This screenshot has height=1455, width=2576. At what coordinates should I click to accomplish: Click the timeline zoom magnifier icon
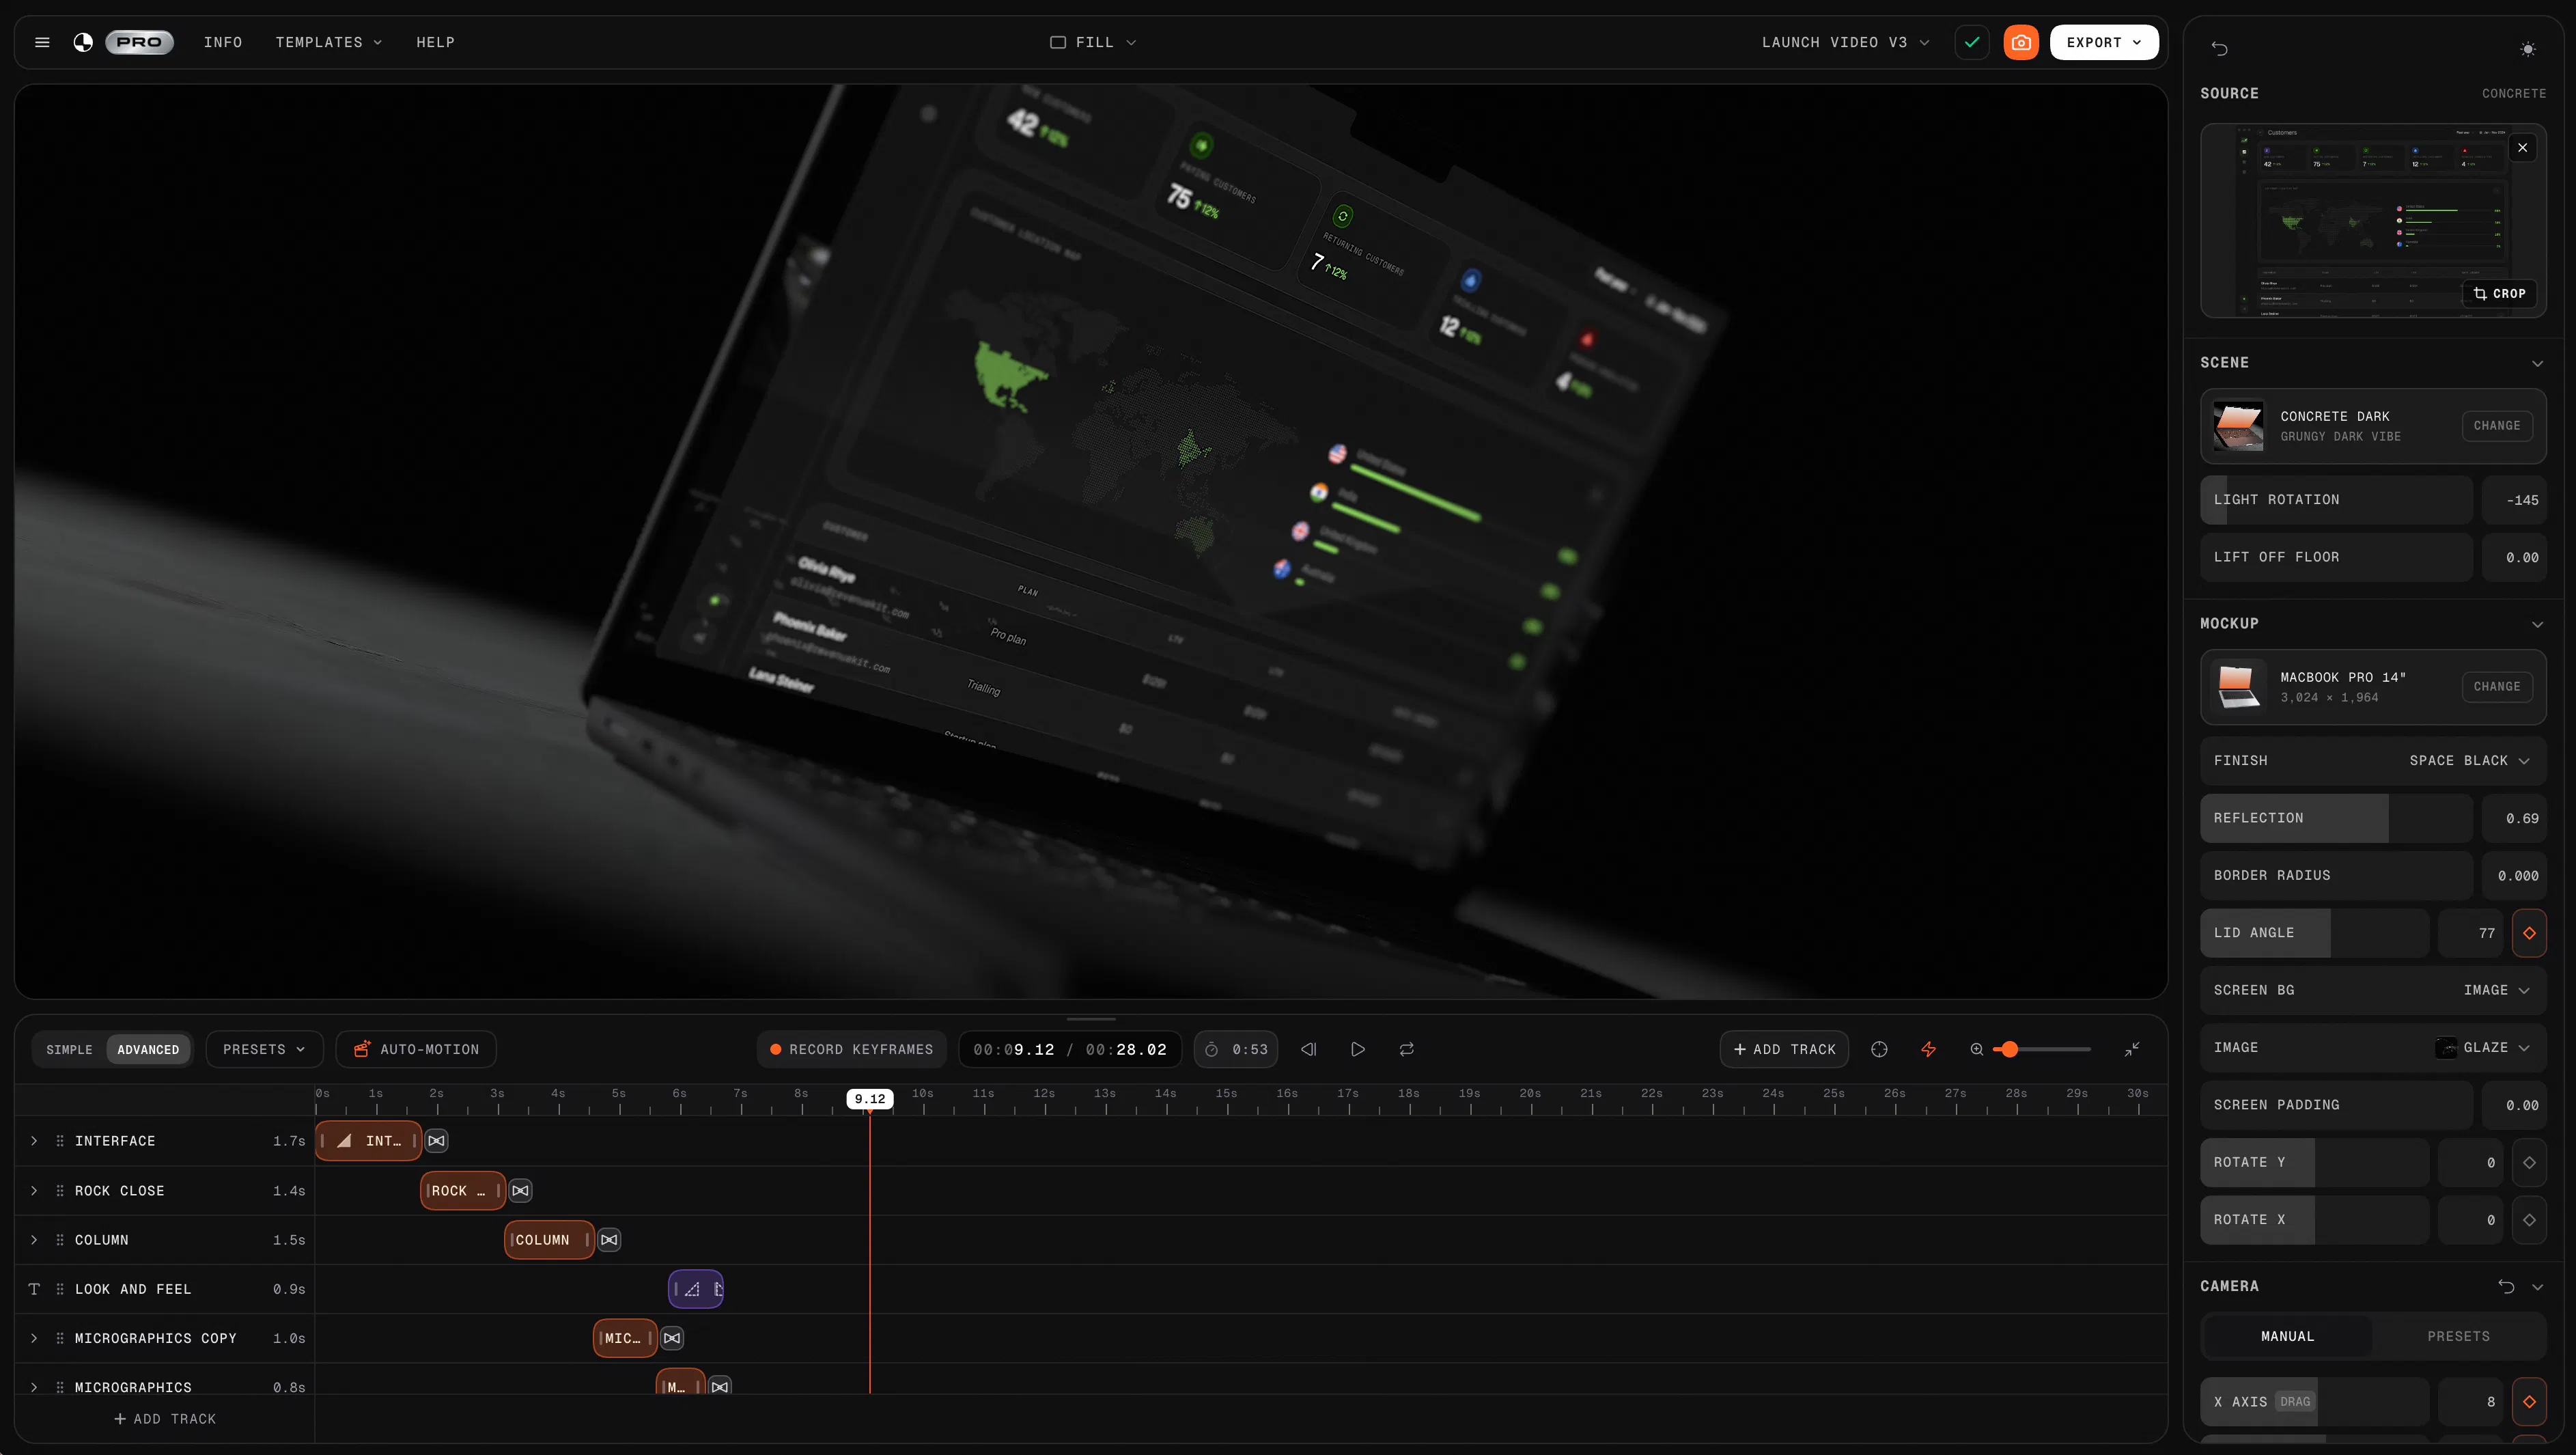(x=1977, y=1049)
